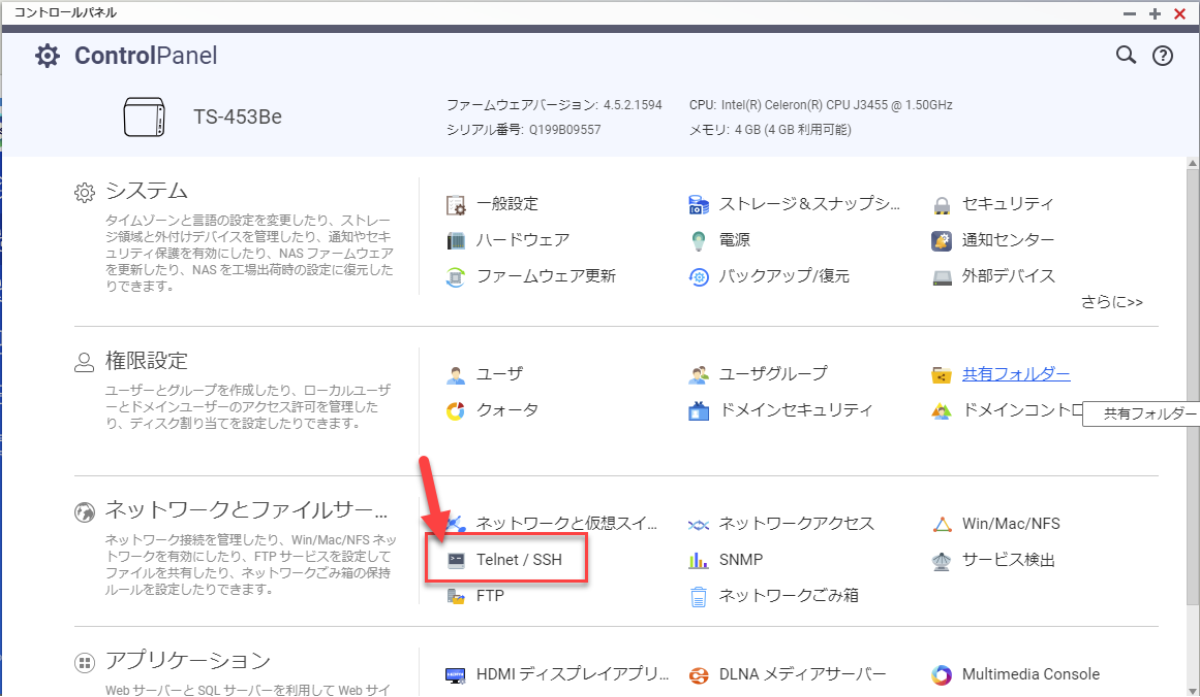Click the Telnet / SSH label
This screenshot has height=697, width=1200.
pos(519,560)
